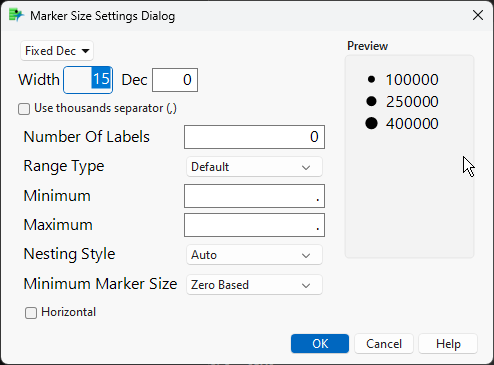The width and height of the screenshot is (494, 365).
Task: Click the 250000 preview label
Action: tap(412, 102)
